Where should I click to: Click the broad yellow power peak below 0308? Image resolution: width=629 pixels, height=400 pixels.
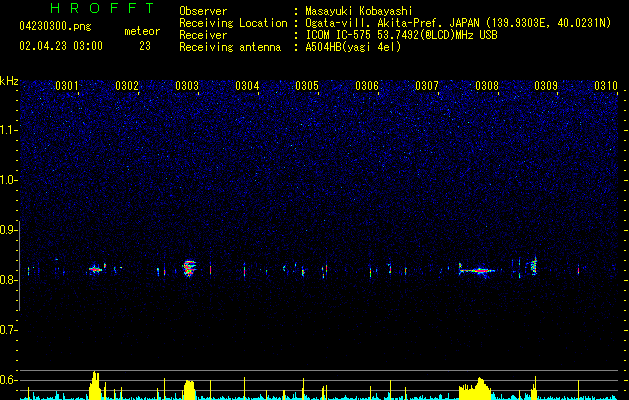(475, 388)
